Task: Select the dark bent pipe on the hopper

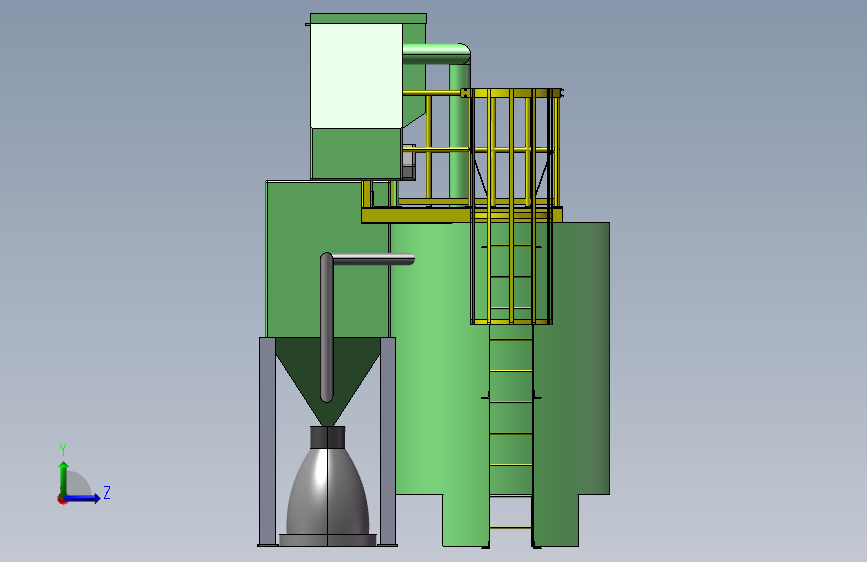Action: [x=327, y=326]
